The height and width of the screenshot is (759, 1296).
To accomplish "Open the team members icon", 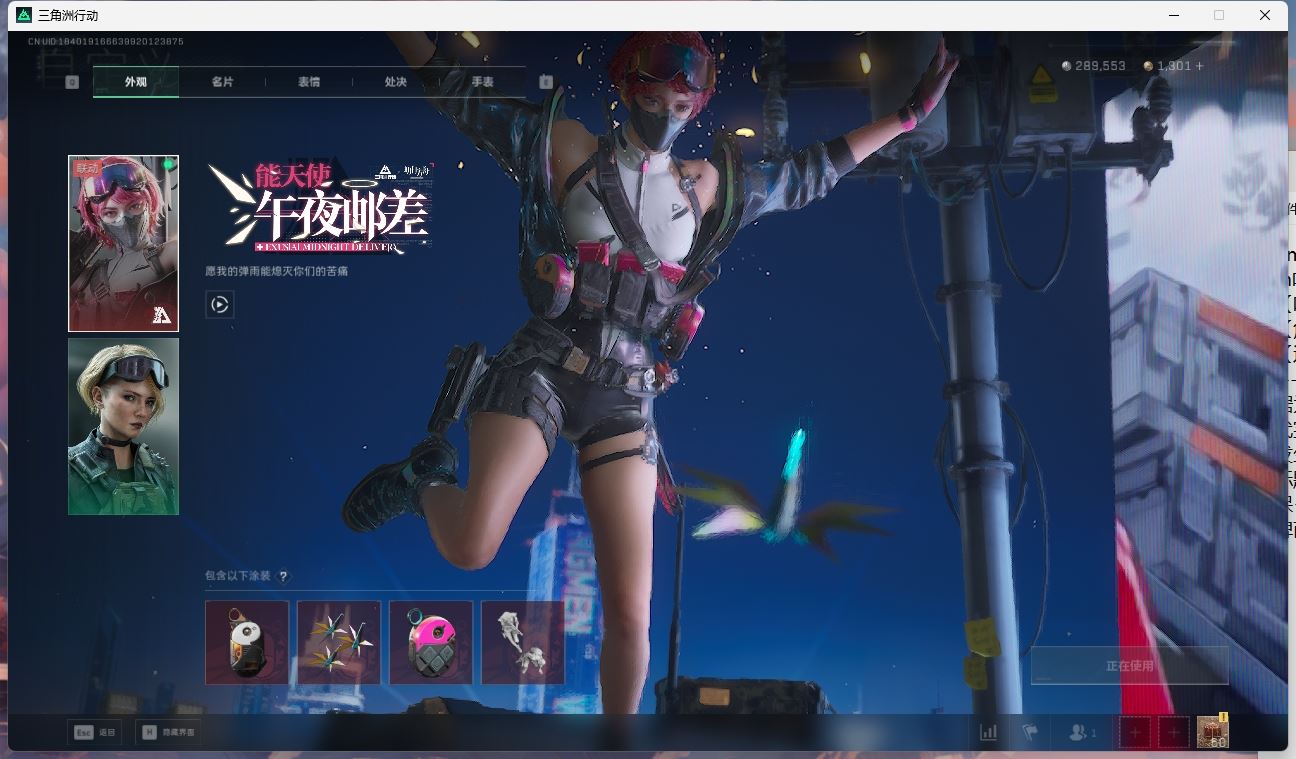I will coord(1081,732).
